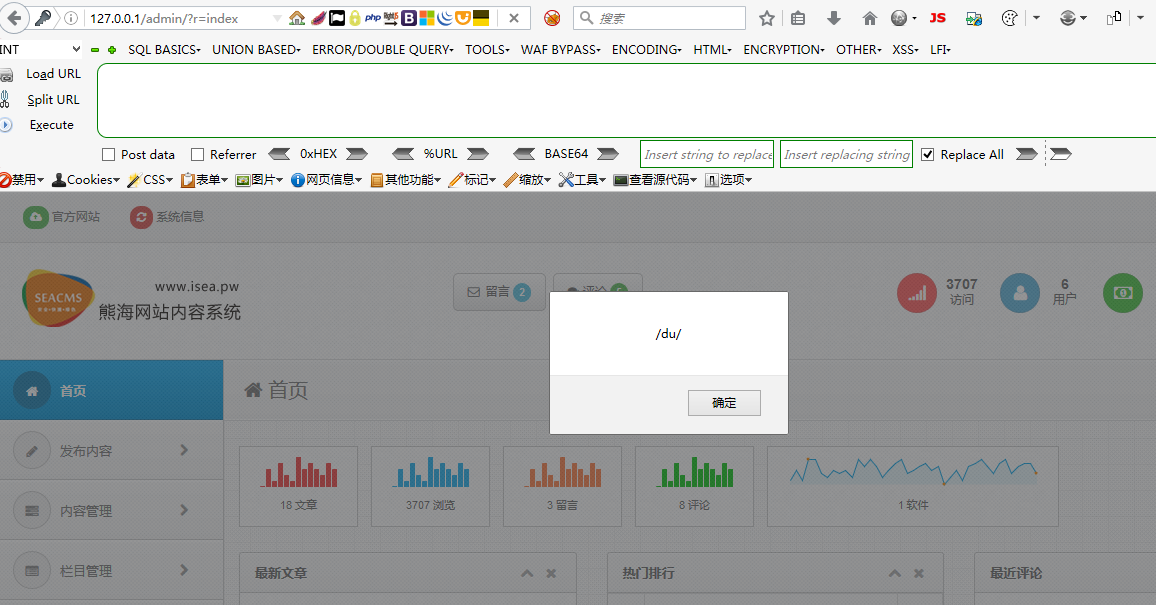Click the Apache feather icon in address bar

[318, 18]
